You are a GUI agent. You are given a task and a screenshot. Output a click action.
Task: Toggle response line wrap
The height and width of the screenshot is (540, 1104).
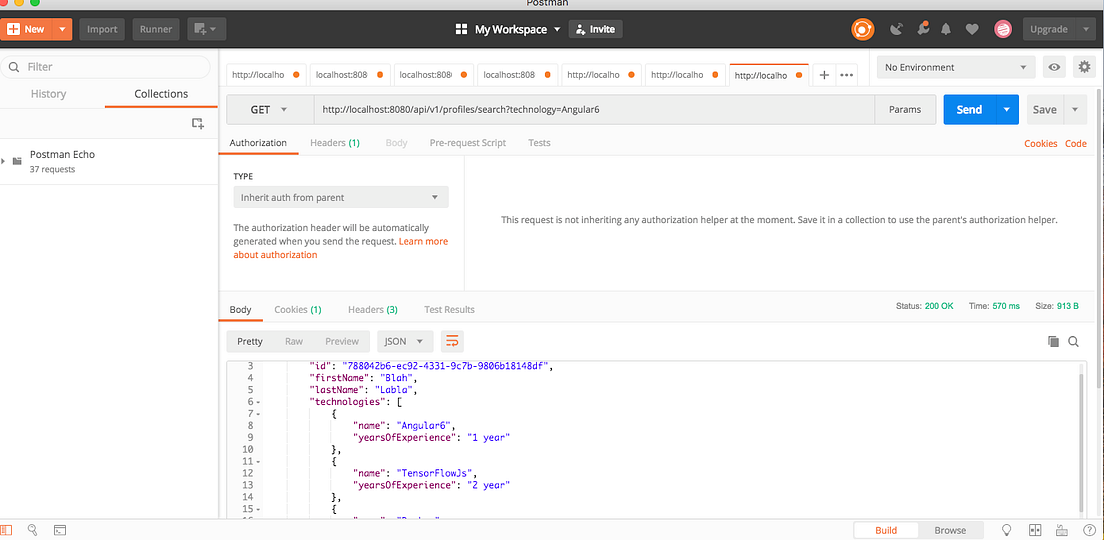coord(453,341)
